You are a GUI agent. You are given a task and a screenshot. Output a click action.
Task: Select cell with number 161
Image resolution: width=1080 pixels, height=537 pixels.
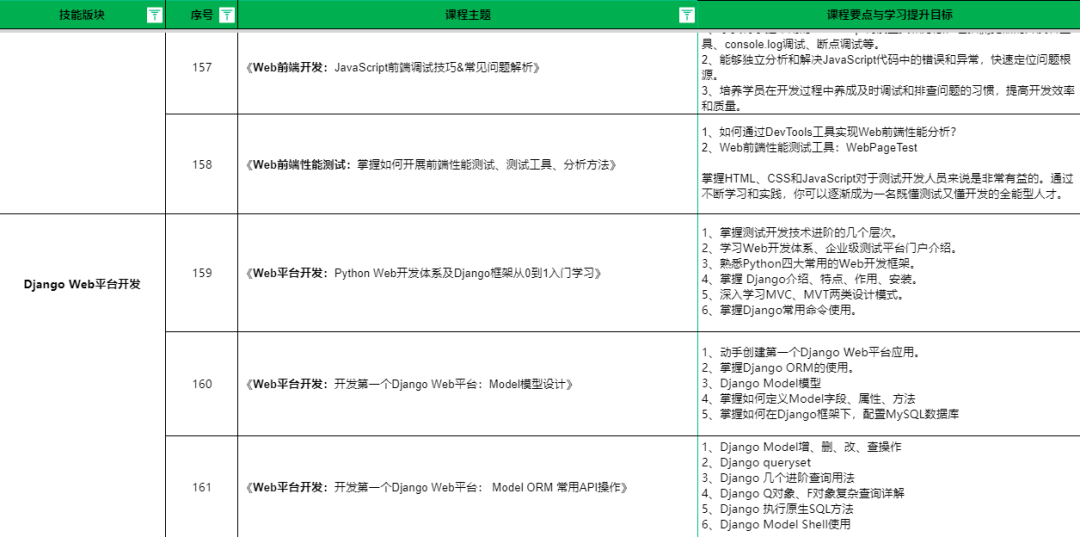click(202, 487)
